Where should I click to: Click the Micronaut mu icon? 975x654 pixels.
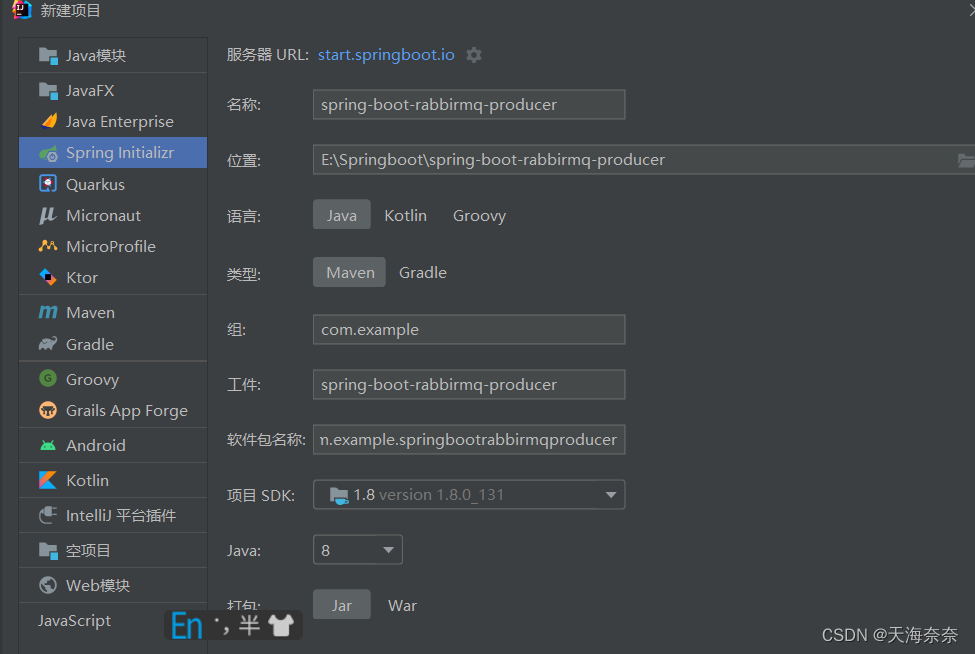click(48, 215)
